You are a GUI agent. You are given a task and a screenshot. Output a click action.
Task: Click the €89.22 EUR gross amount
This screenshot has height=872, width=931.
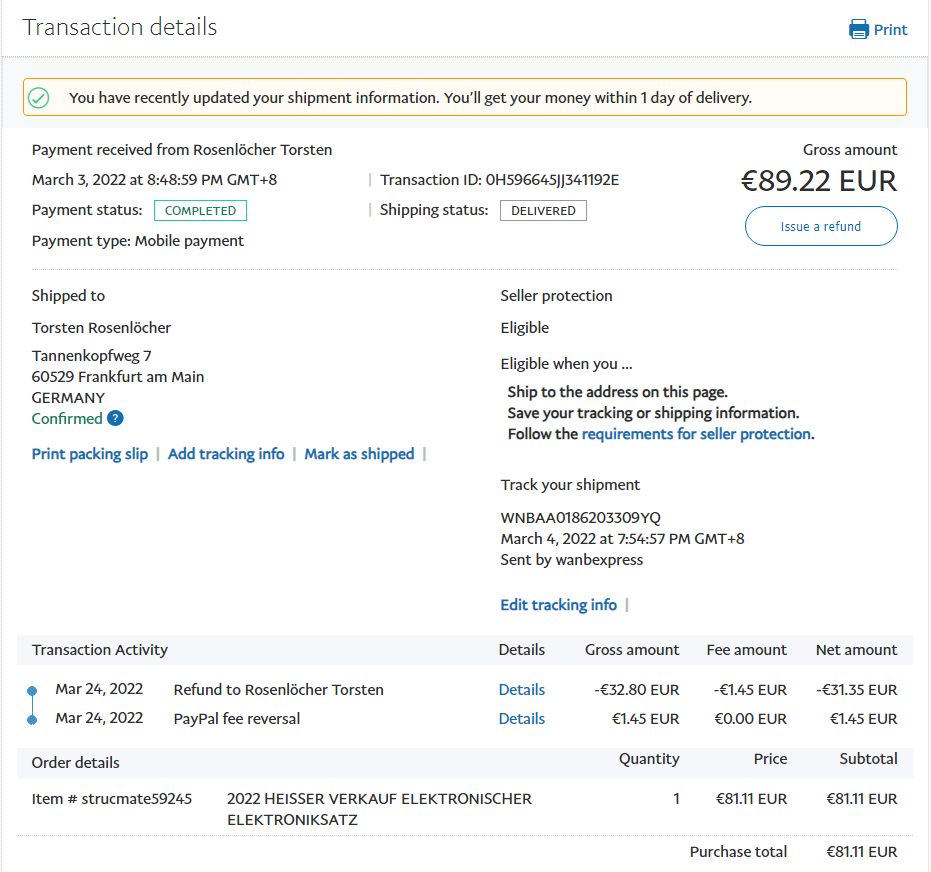[818, 181]
